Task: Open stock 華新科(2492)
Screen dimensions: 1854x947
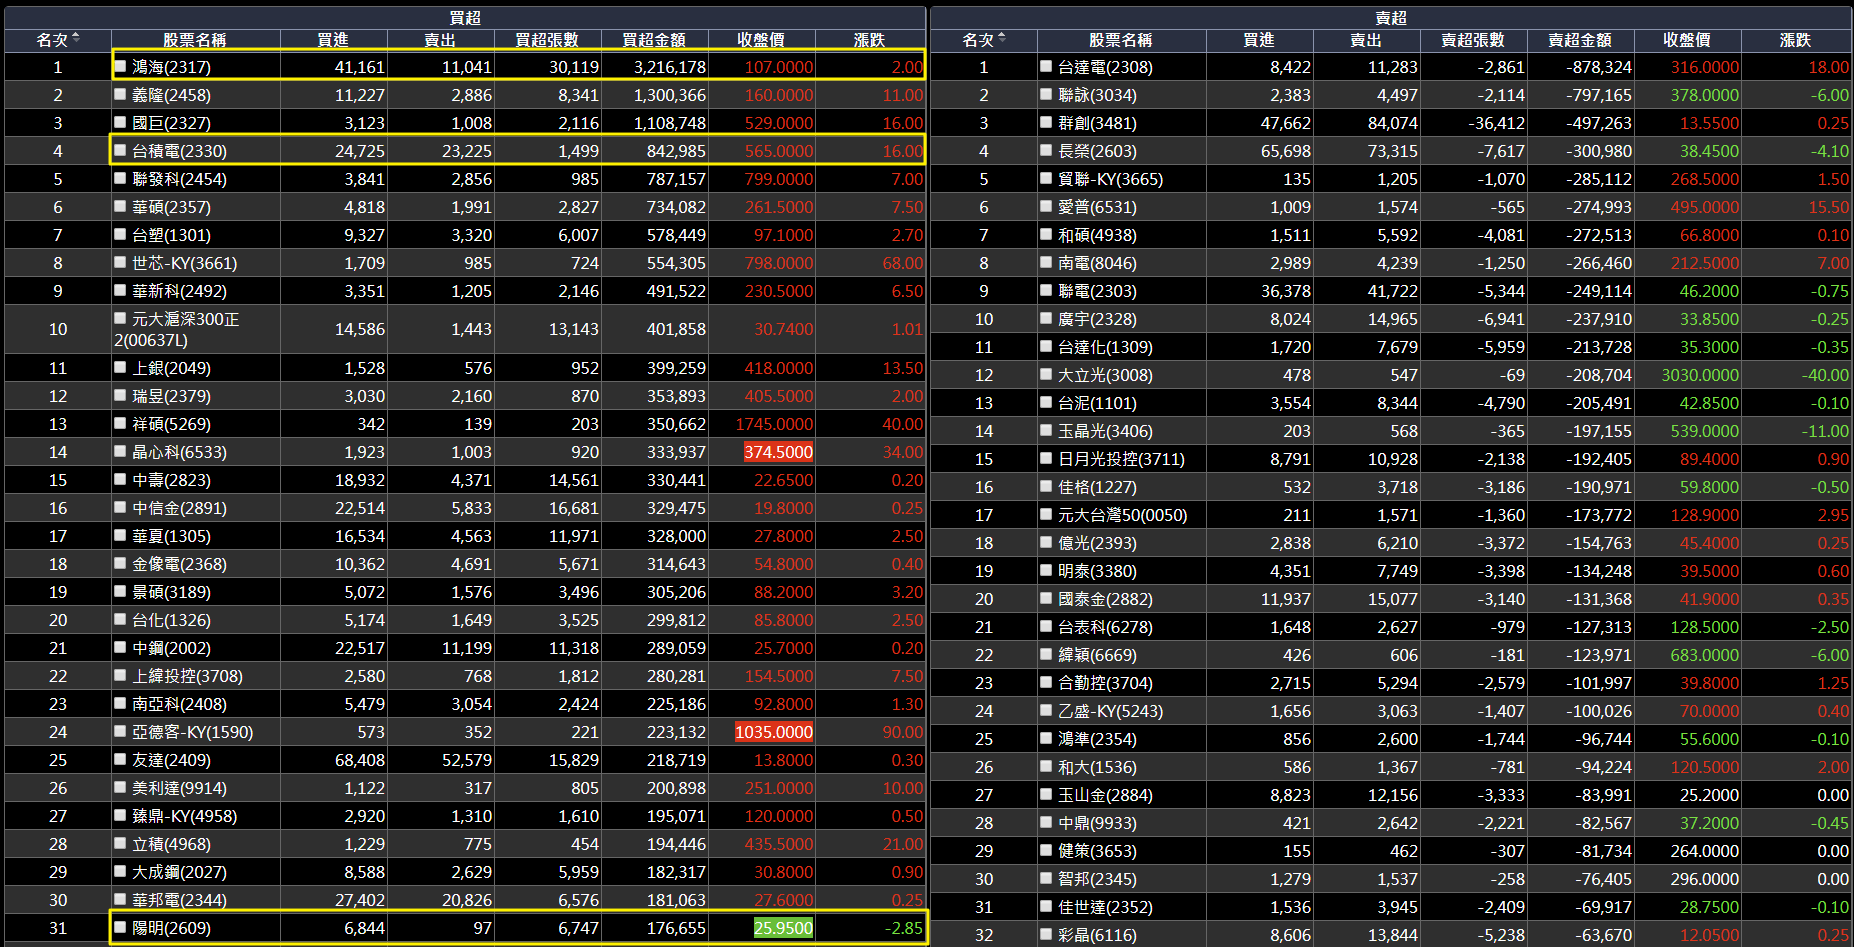Action: click(x=179, y=291)
